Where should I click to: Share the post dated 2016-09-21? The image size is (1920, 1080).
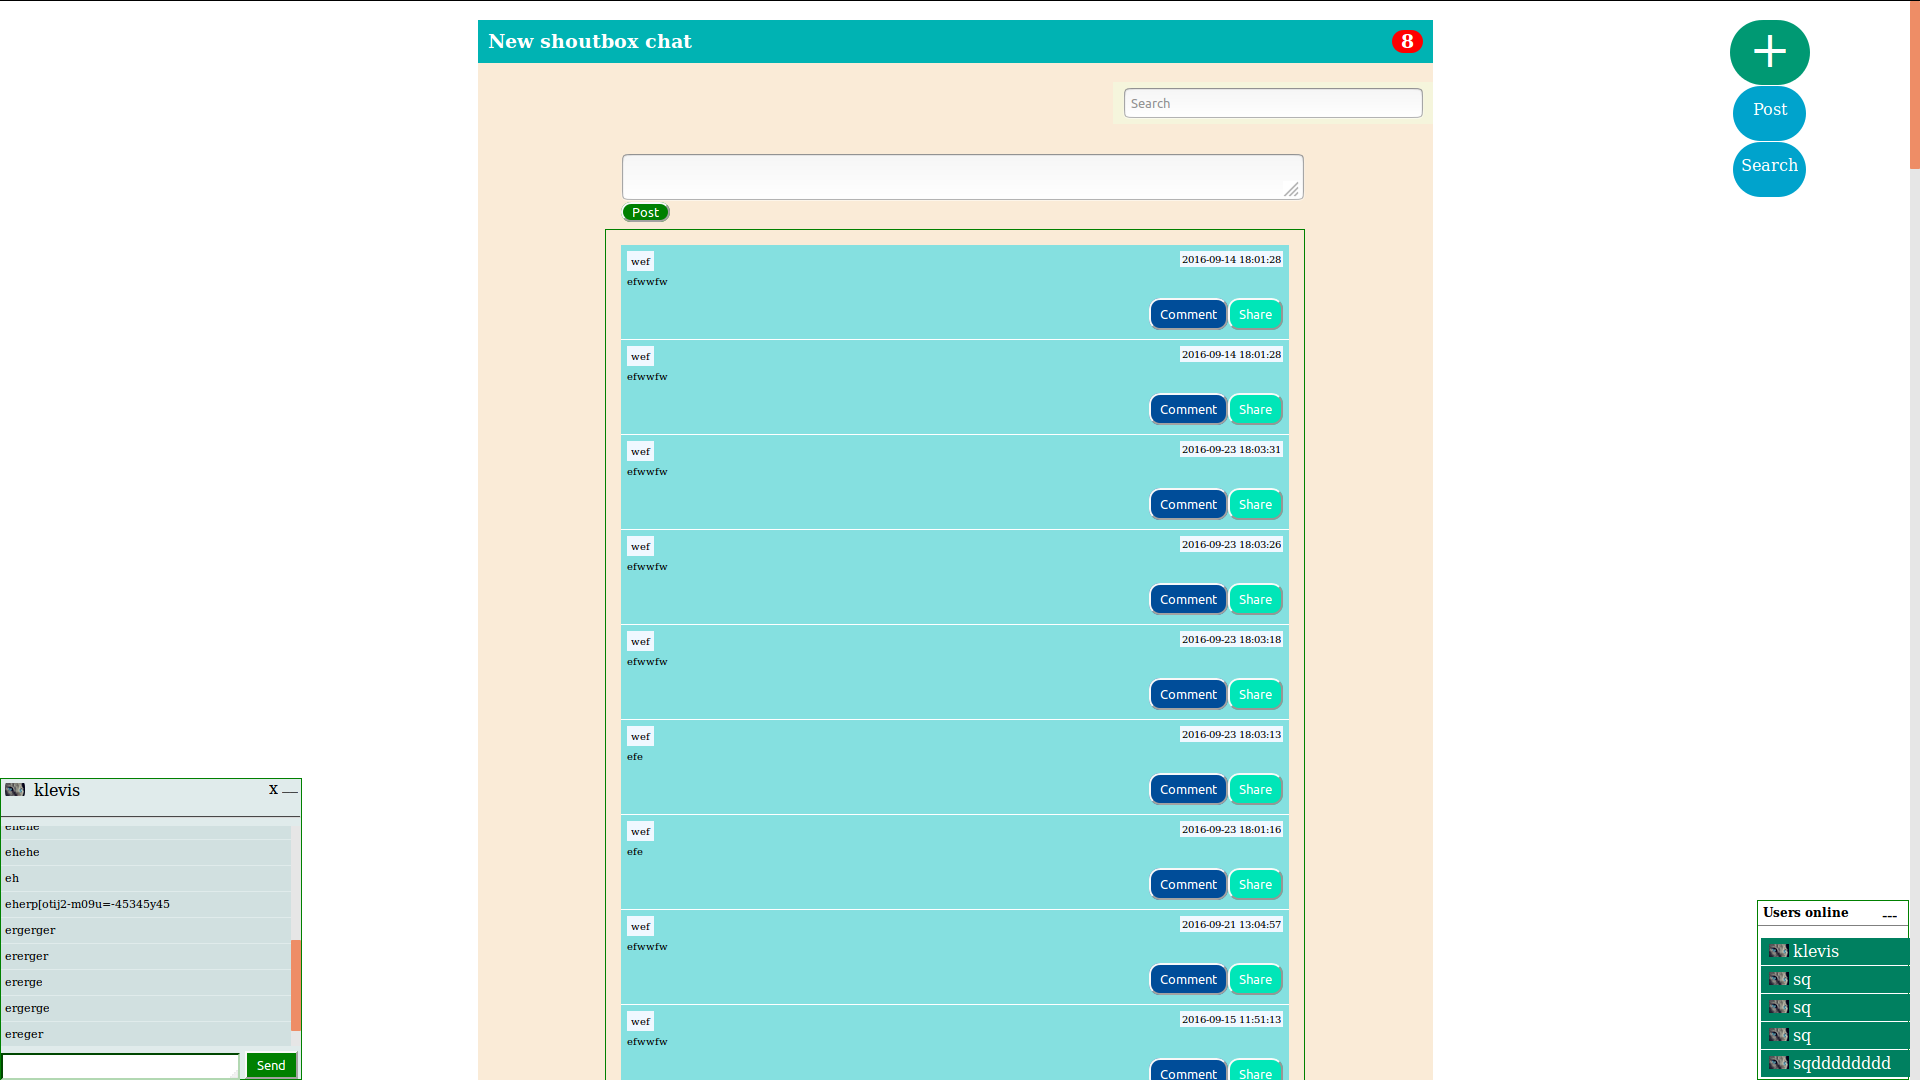pyautogui.click(x=1255, y=979)
